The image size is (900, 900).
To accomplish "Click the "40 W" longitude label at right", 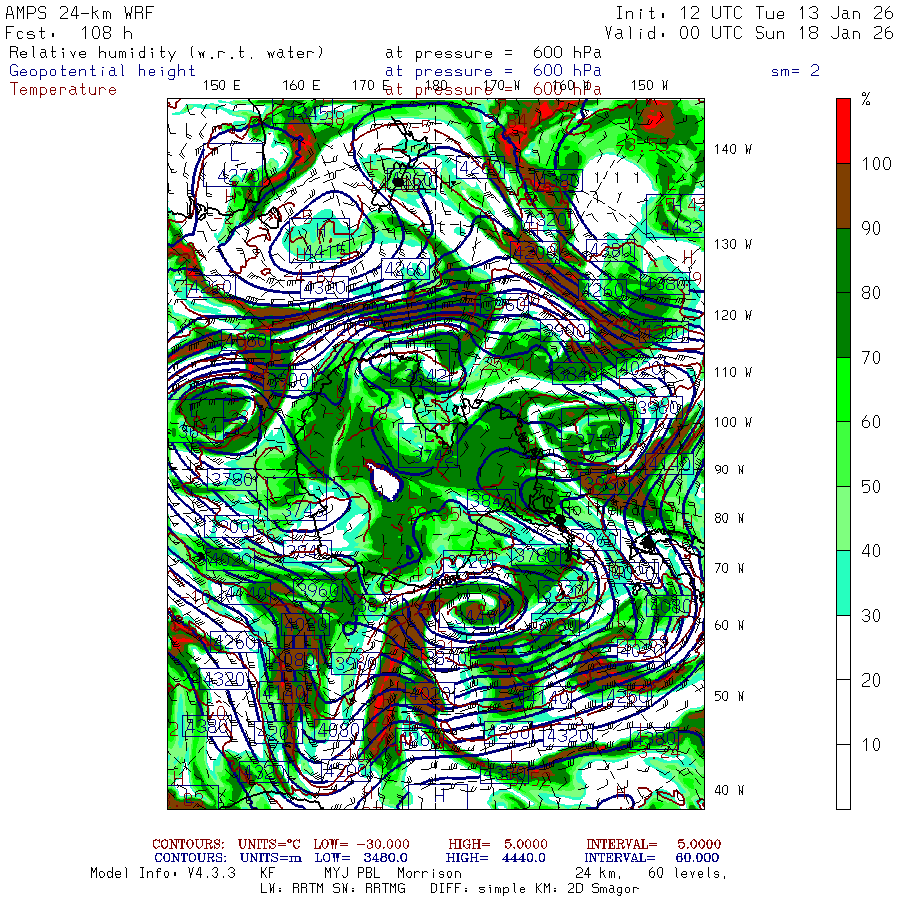I will pos(728,790).
